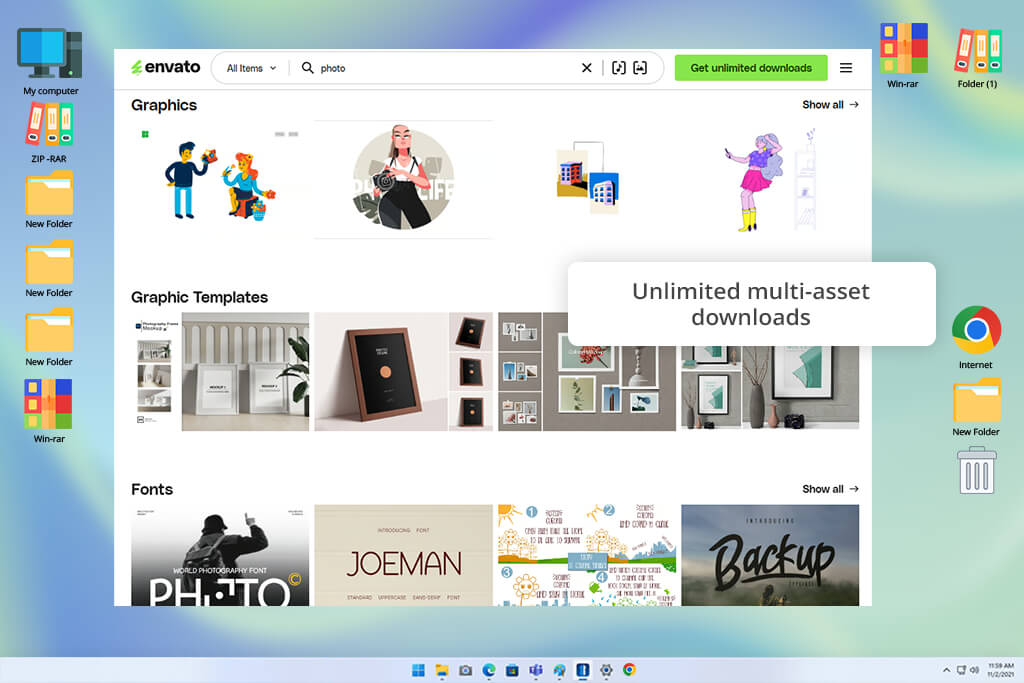Open Microsoft Teams from taskbar

(x=536, y=670)
